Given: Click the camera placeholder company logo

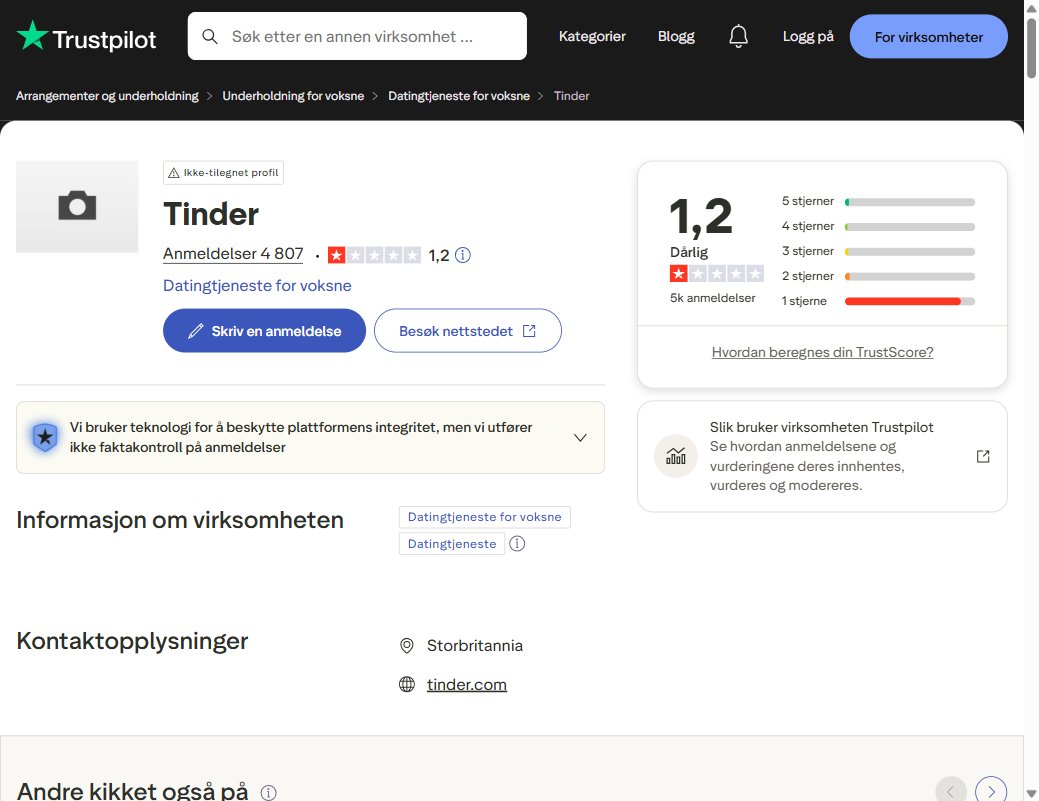Looking at the screenshot, I should 77,206.
